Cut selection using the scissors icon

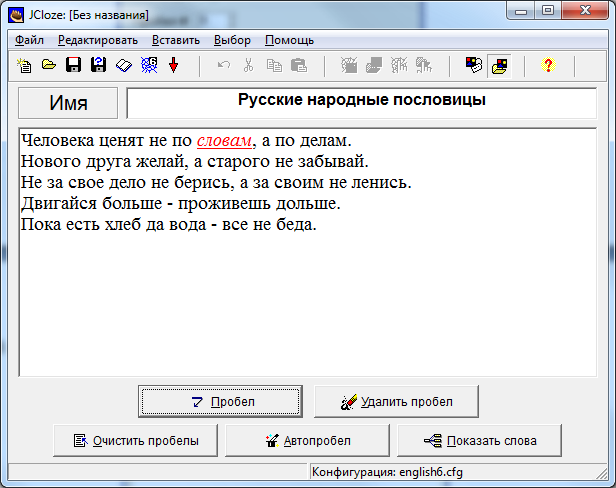(x=248, y=65)
